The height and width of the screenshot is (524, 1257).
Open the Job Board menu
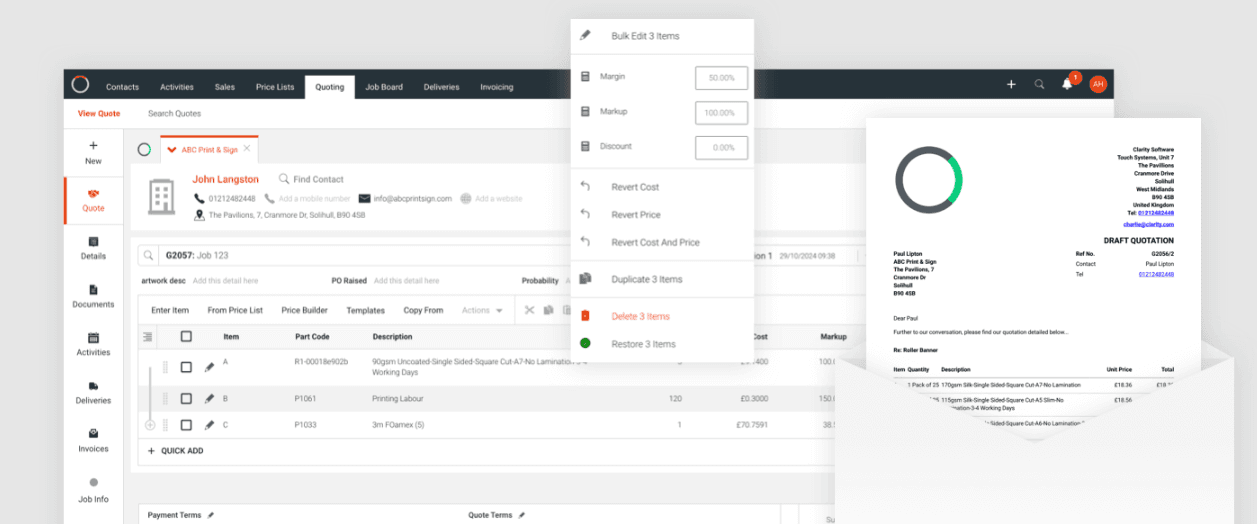pos(384,87)
